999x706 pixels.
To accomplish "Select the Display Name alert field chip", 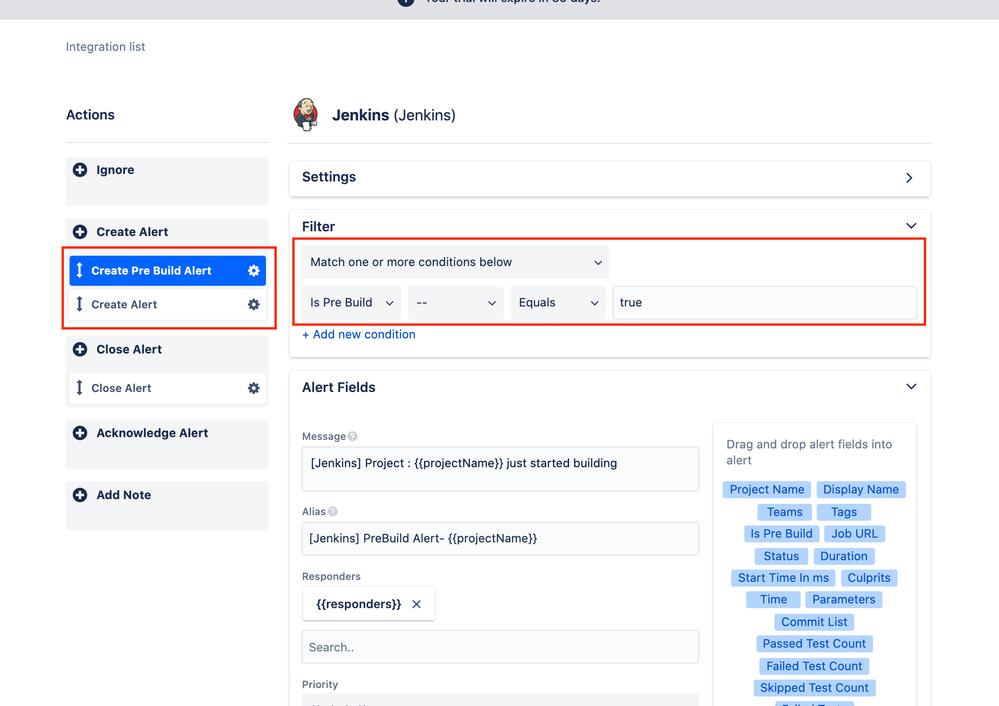I will [861, 489].
